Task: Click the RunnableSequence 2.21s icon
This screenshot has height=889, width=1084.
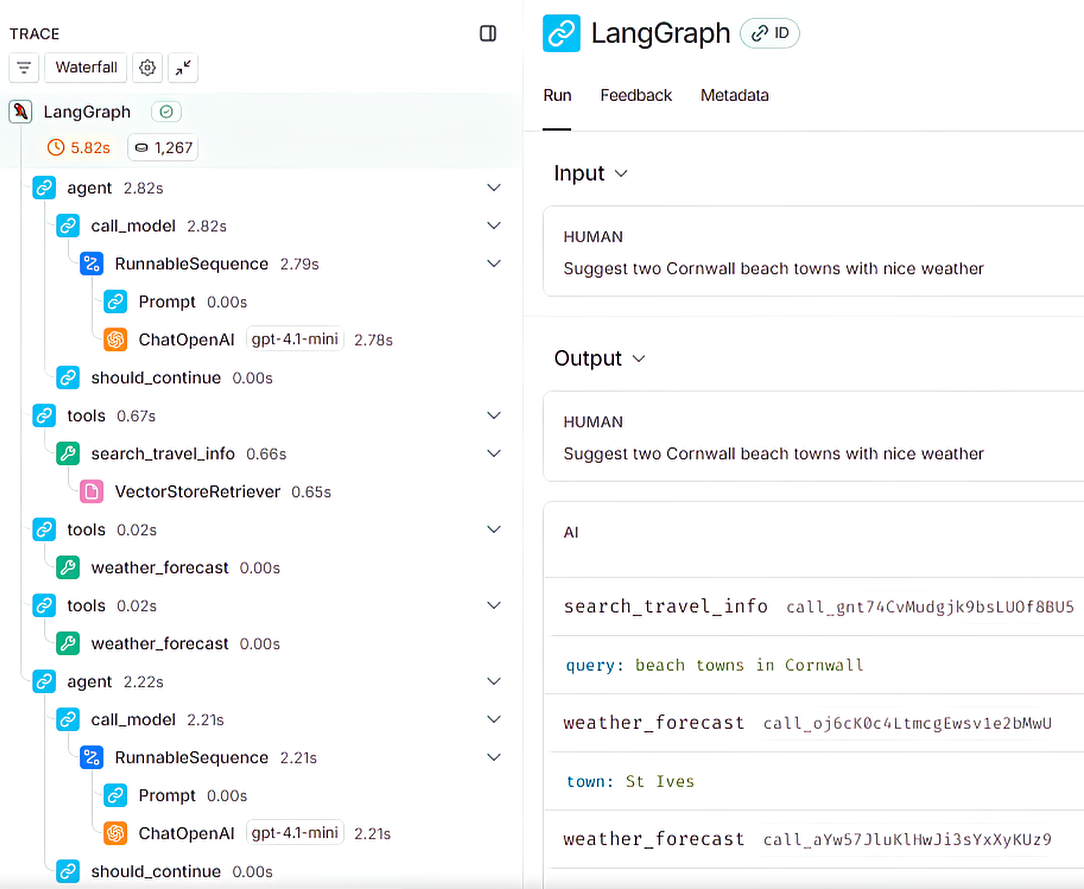Action: pyautogui.click(x=91, y=757)
